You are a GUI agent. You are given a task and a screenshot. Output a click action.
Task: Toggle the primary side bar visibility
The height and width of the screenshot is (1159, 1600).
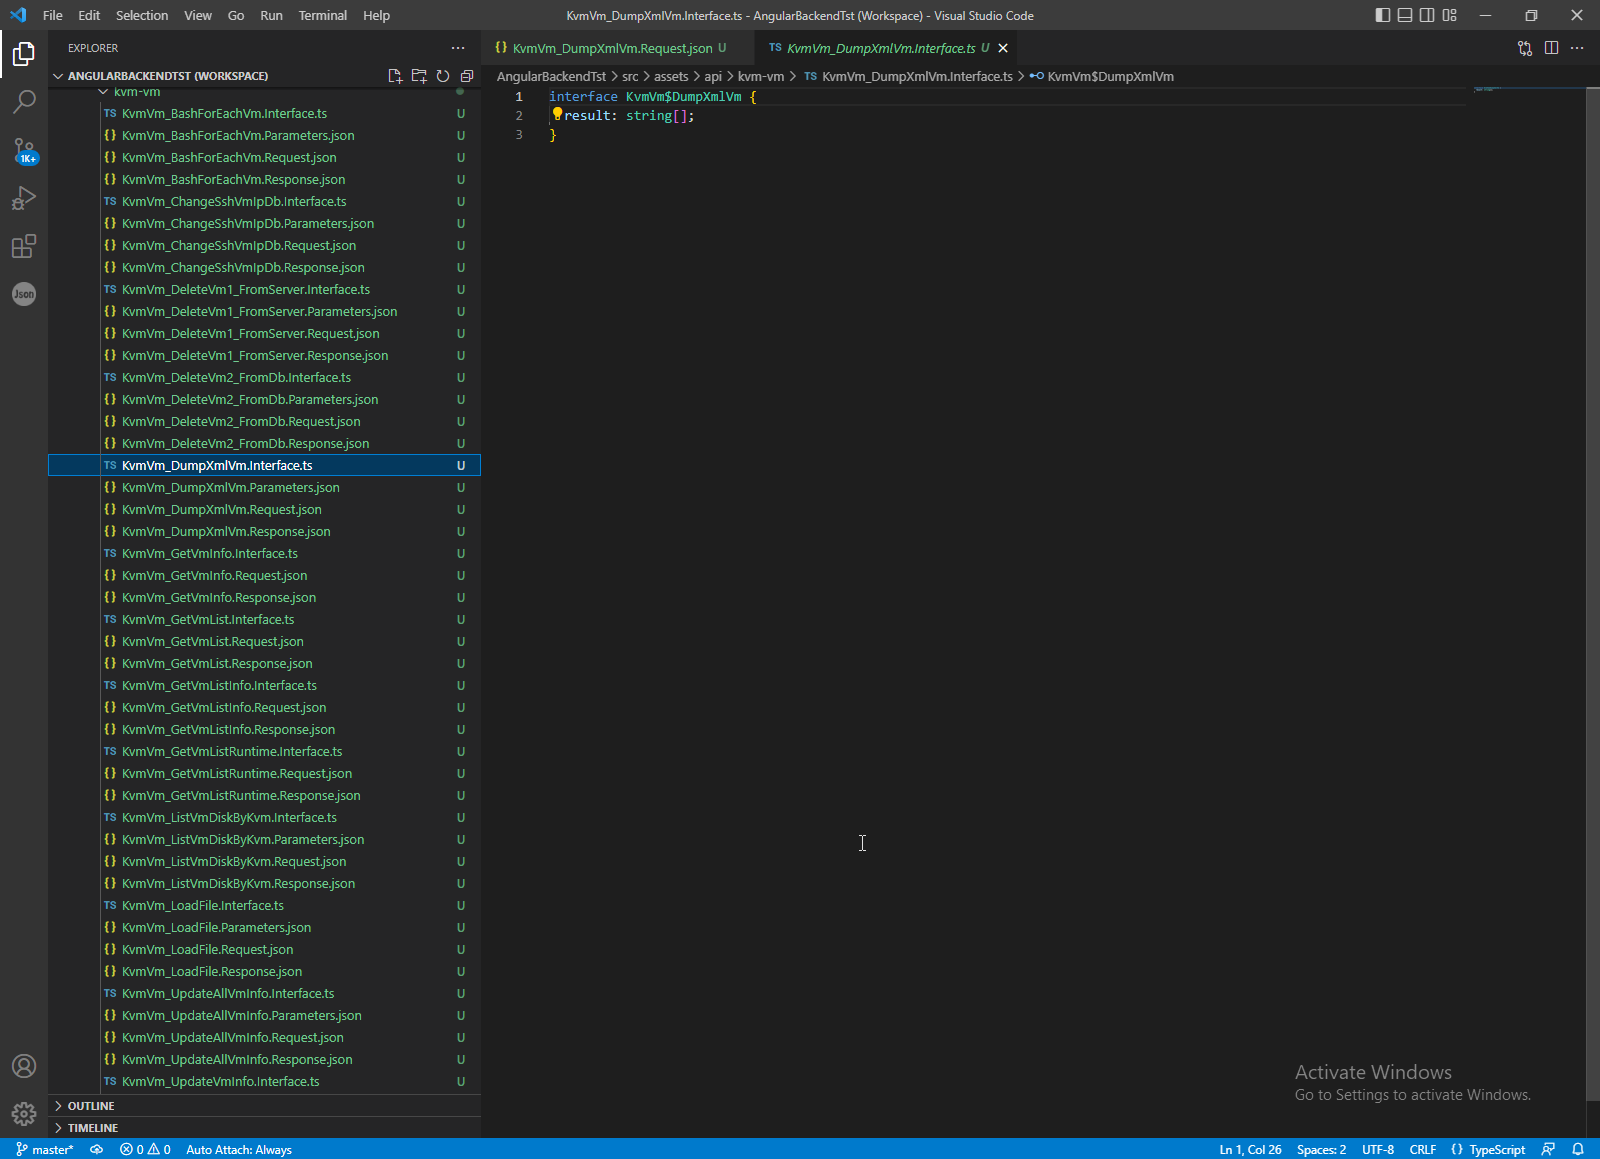pos(1383,15)
